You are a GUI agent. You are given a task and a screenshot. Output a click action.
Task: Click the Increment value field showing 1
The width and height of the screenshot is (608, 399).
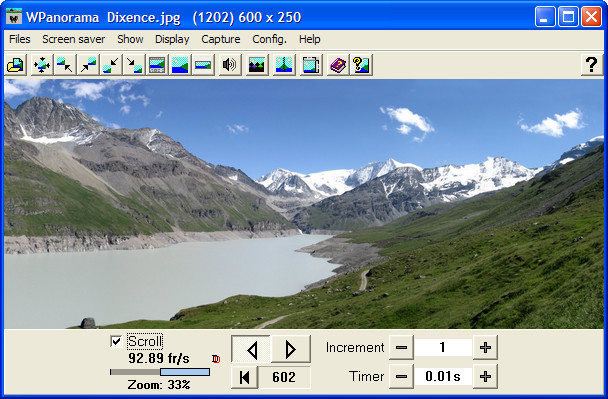(x=443, y=347)
